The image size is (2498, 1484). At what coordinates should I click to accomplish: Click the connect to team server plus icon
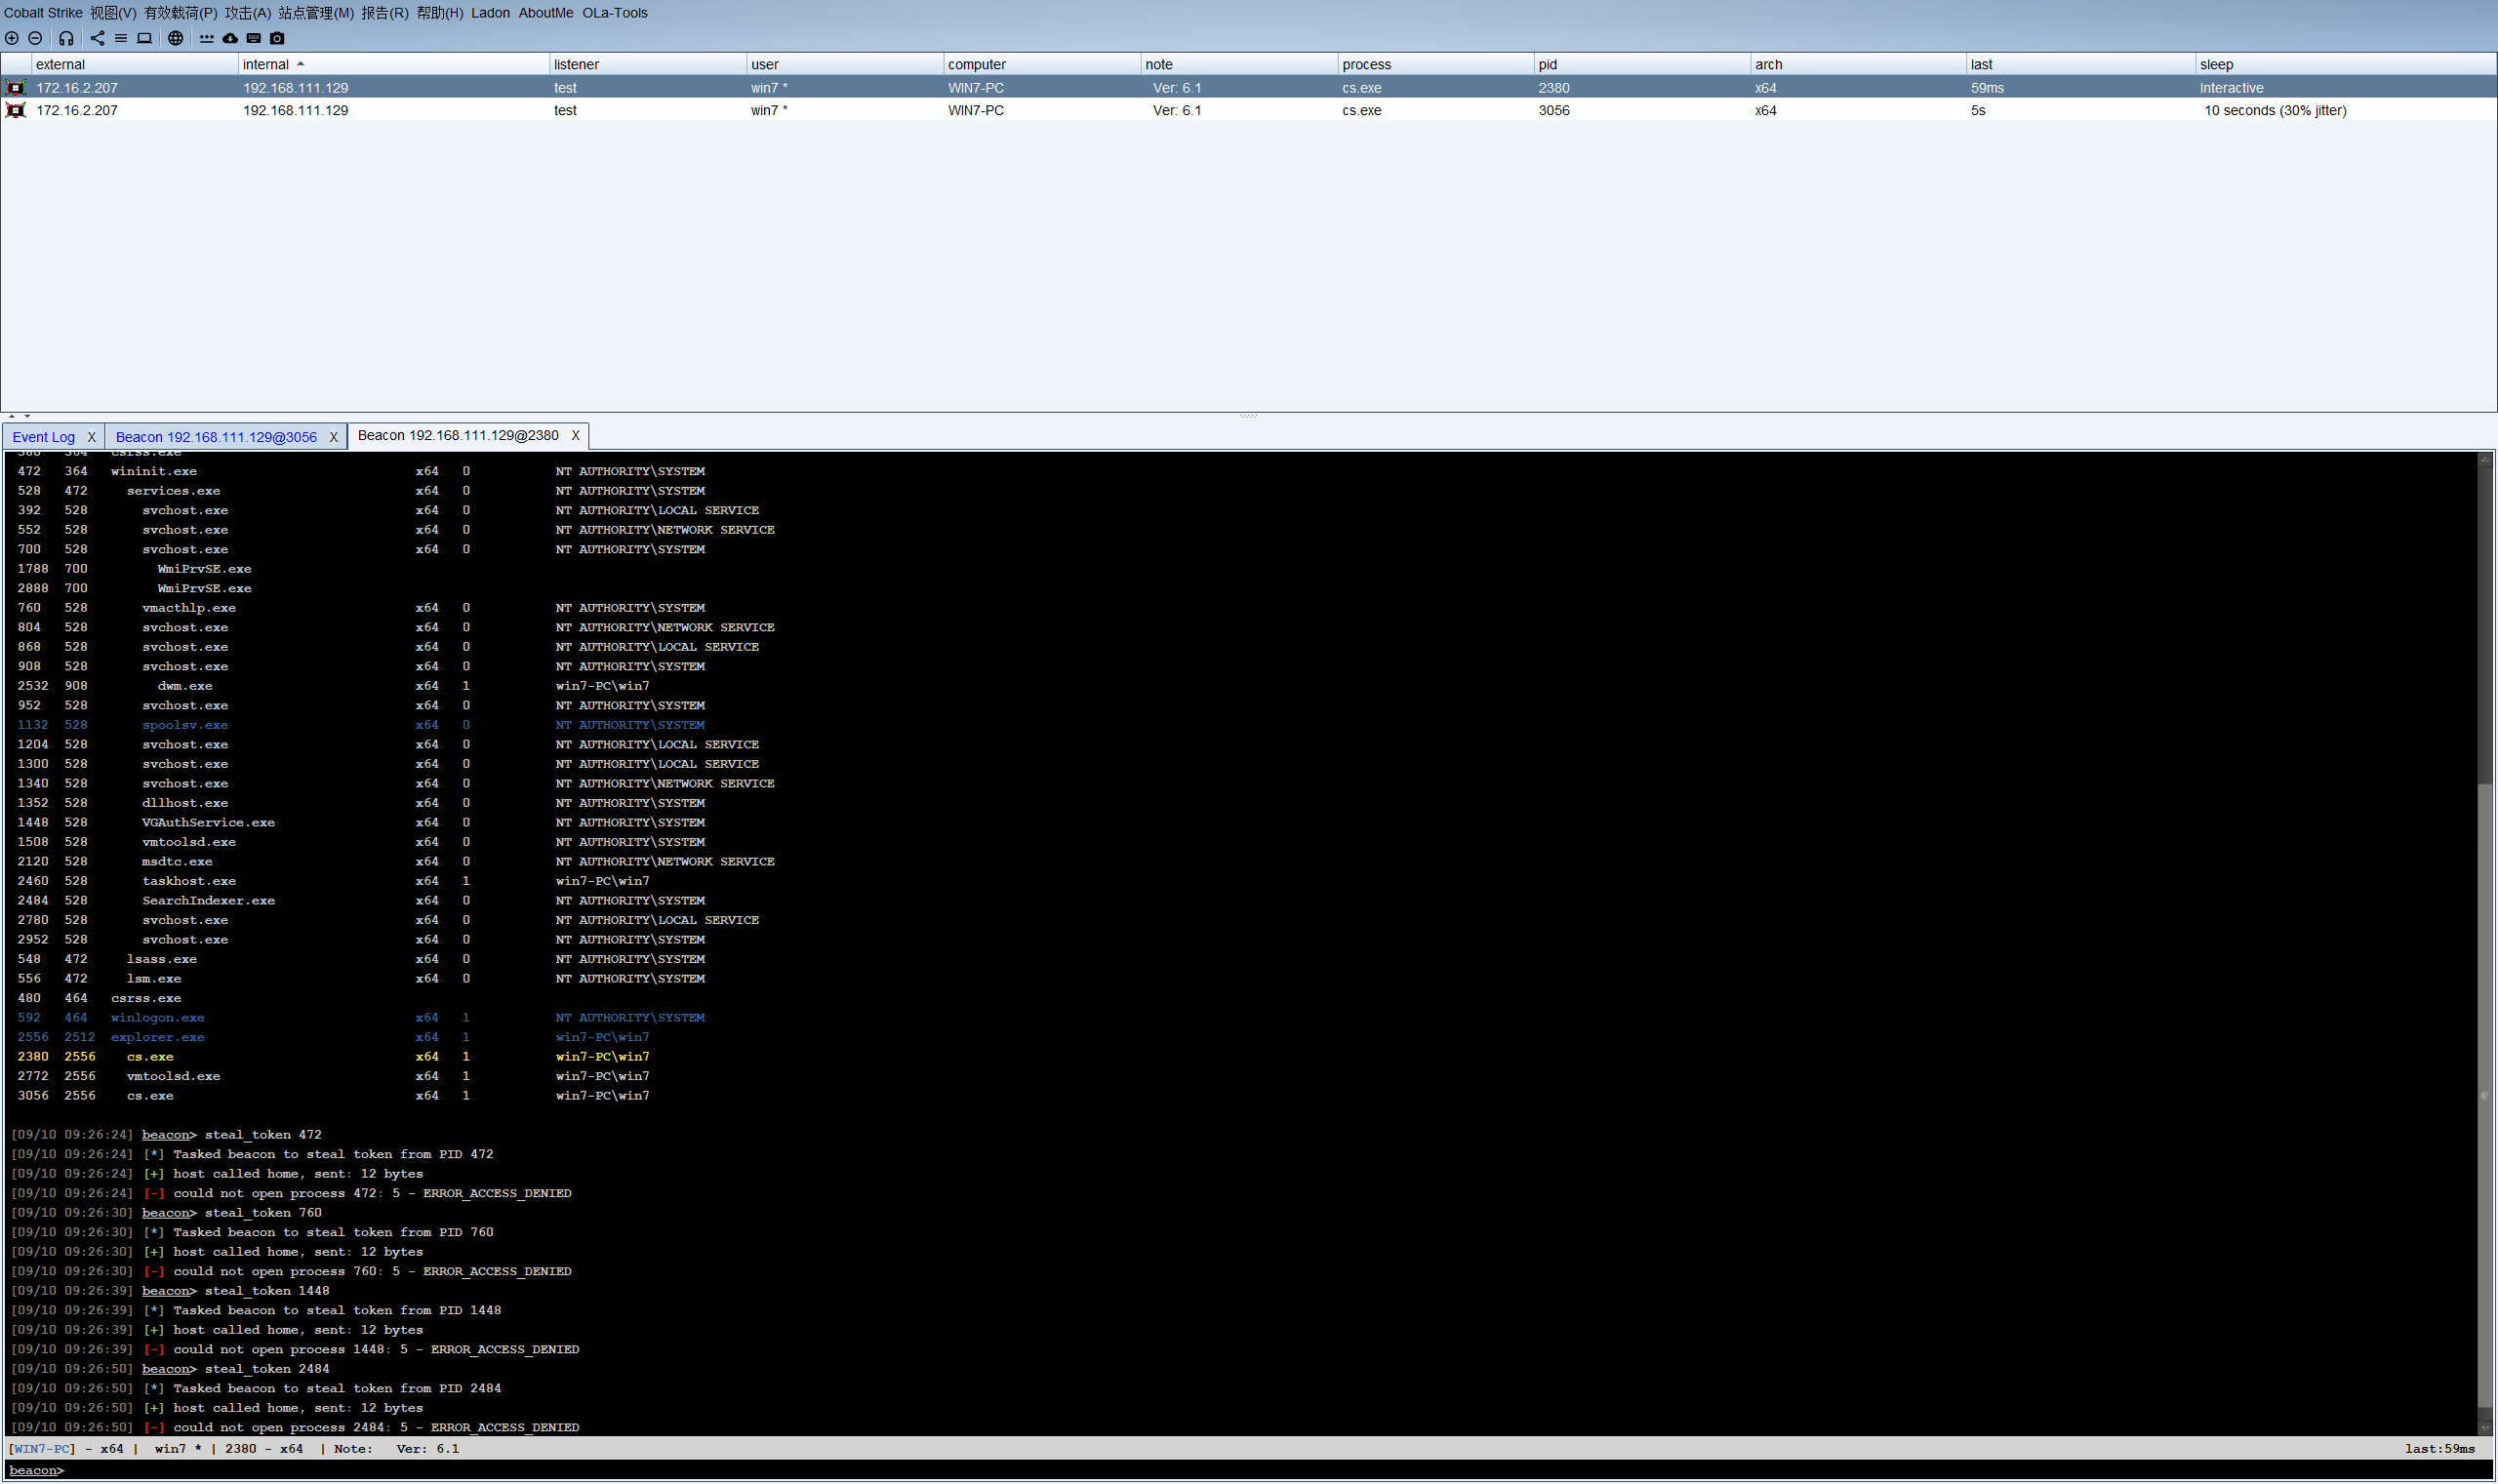click(12, 38)
